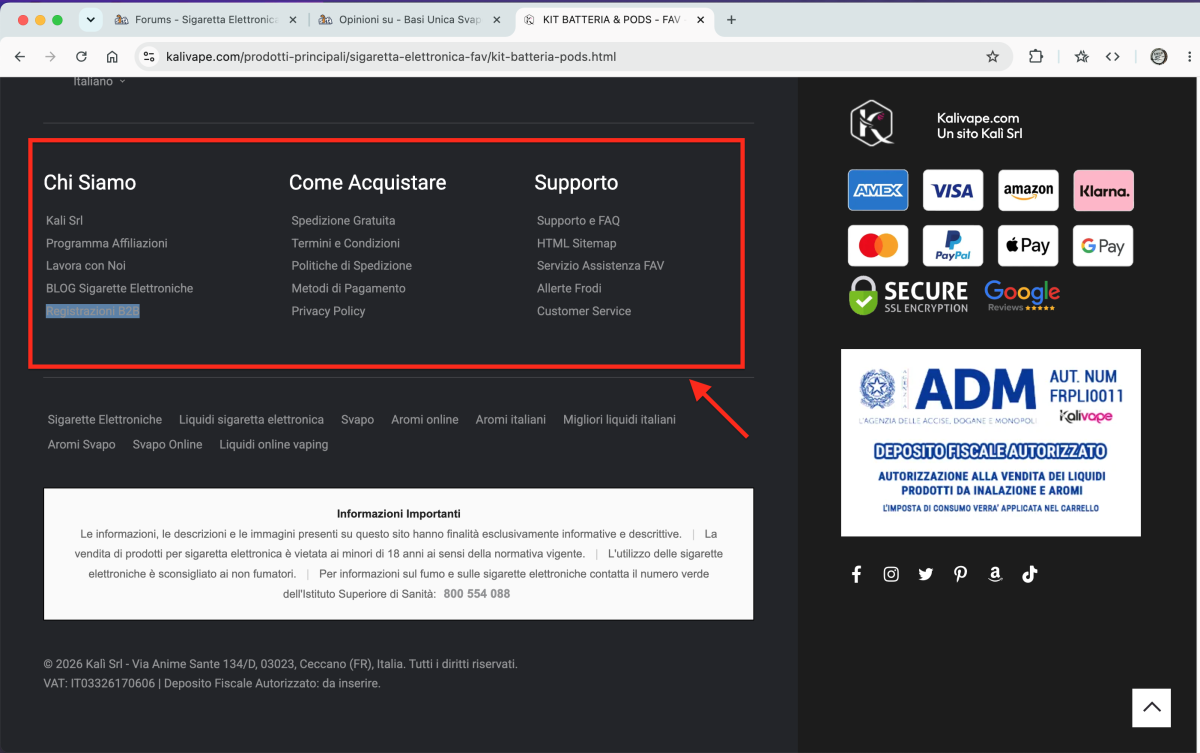1200x753 pixels.
Task: Open the Privacy Policy link
Action: pyautogui.click(x=328, y=311)
